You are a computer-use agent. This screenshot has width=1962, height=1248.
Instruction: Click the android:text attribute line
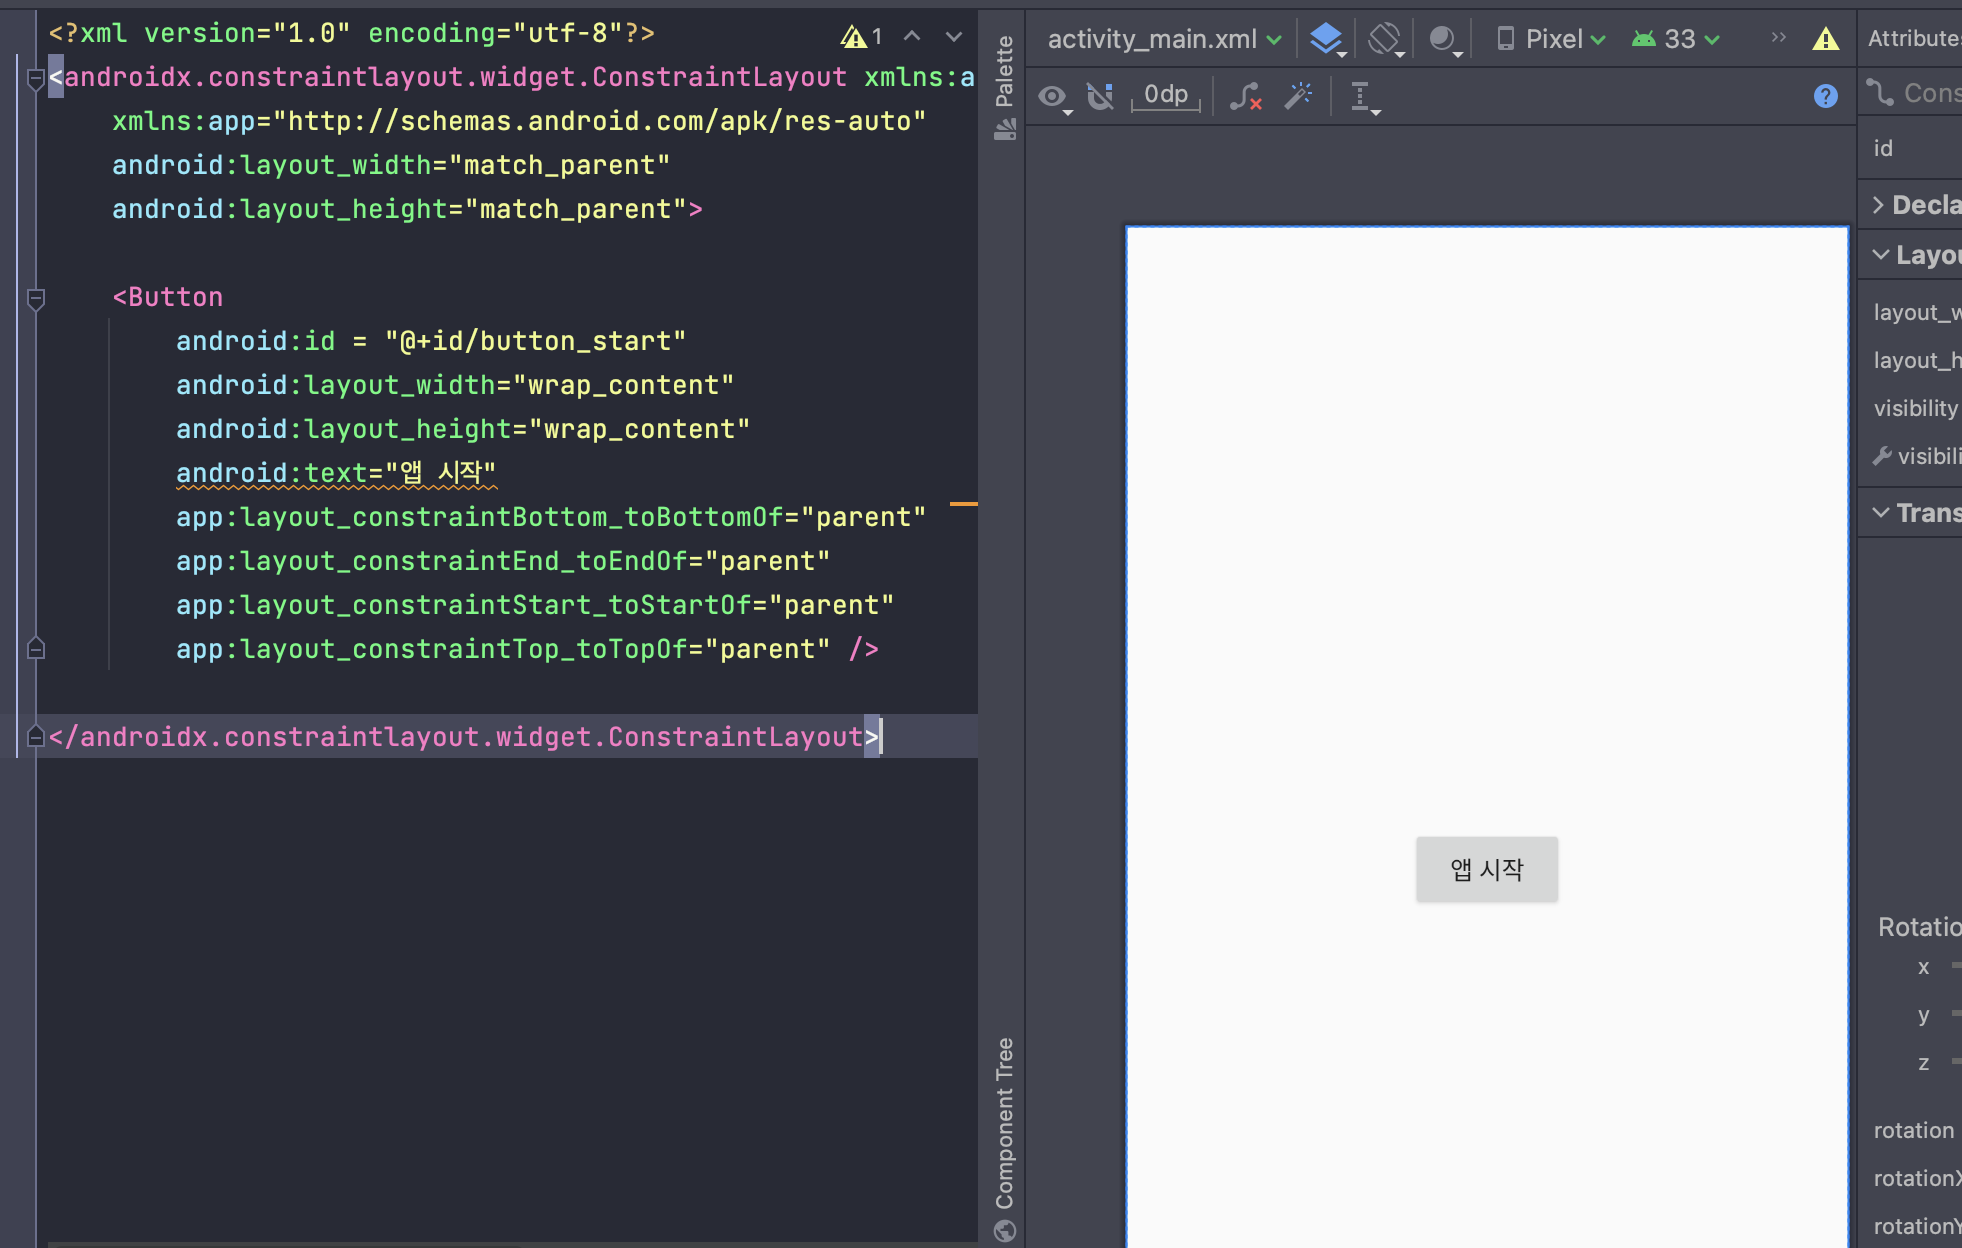(x=336, y=473)
